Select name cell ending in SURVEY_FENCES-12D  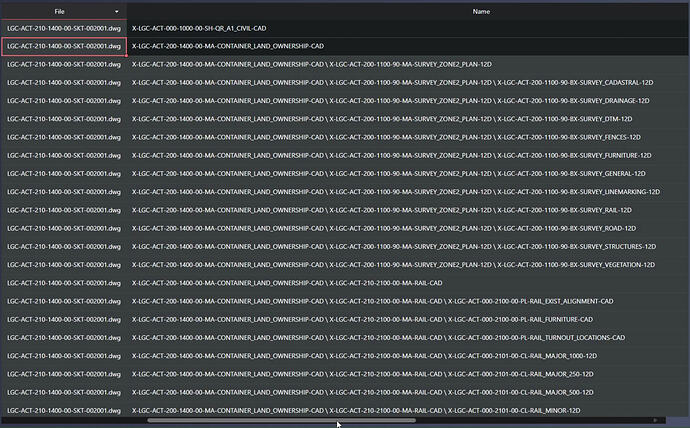pos(408,137)
